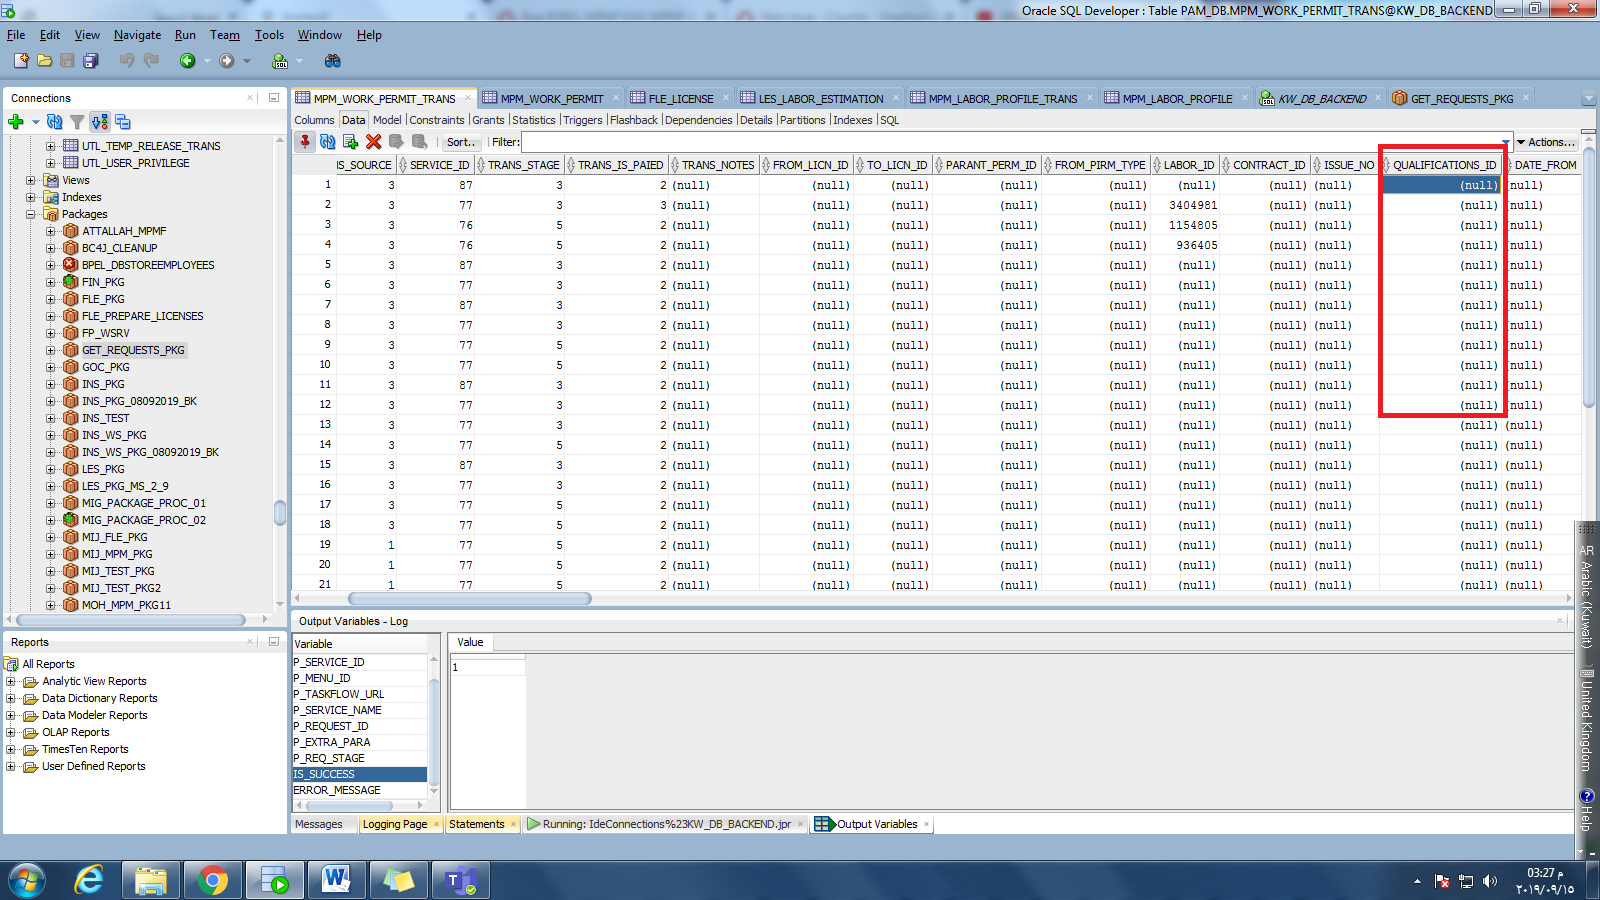The image size is (1600, 900).
Task: Open Windows Explorer from taskbar
Action: (151, 881)
